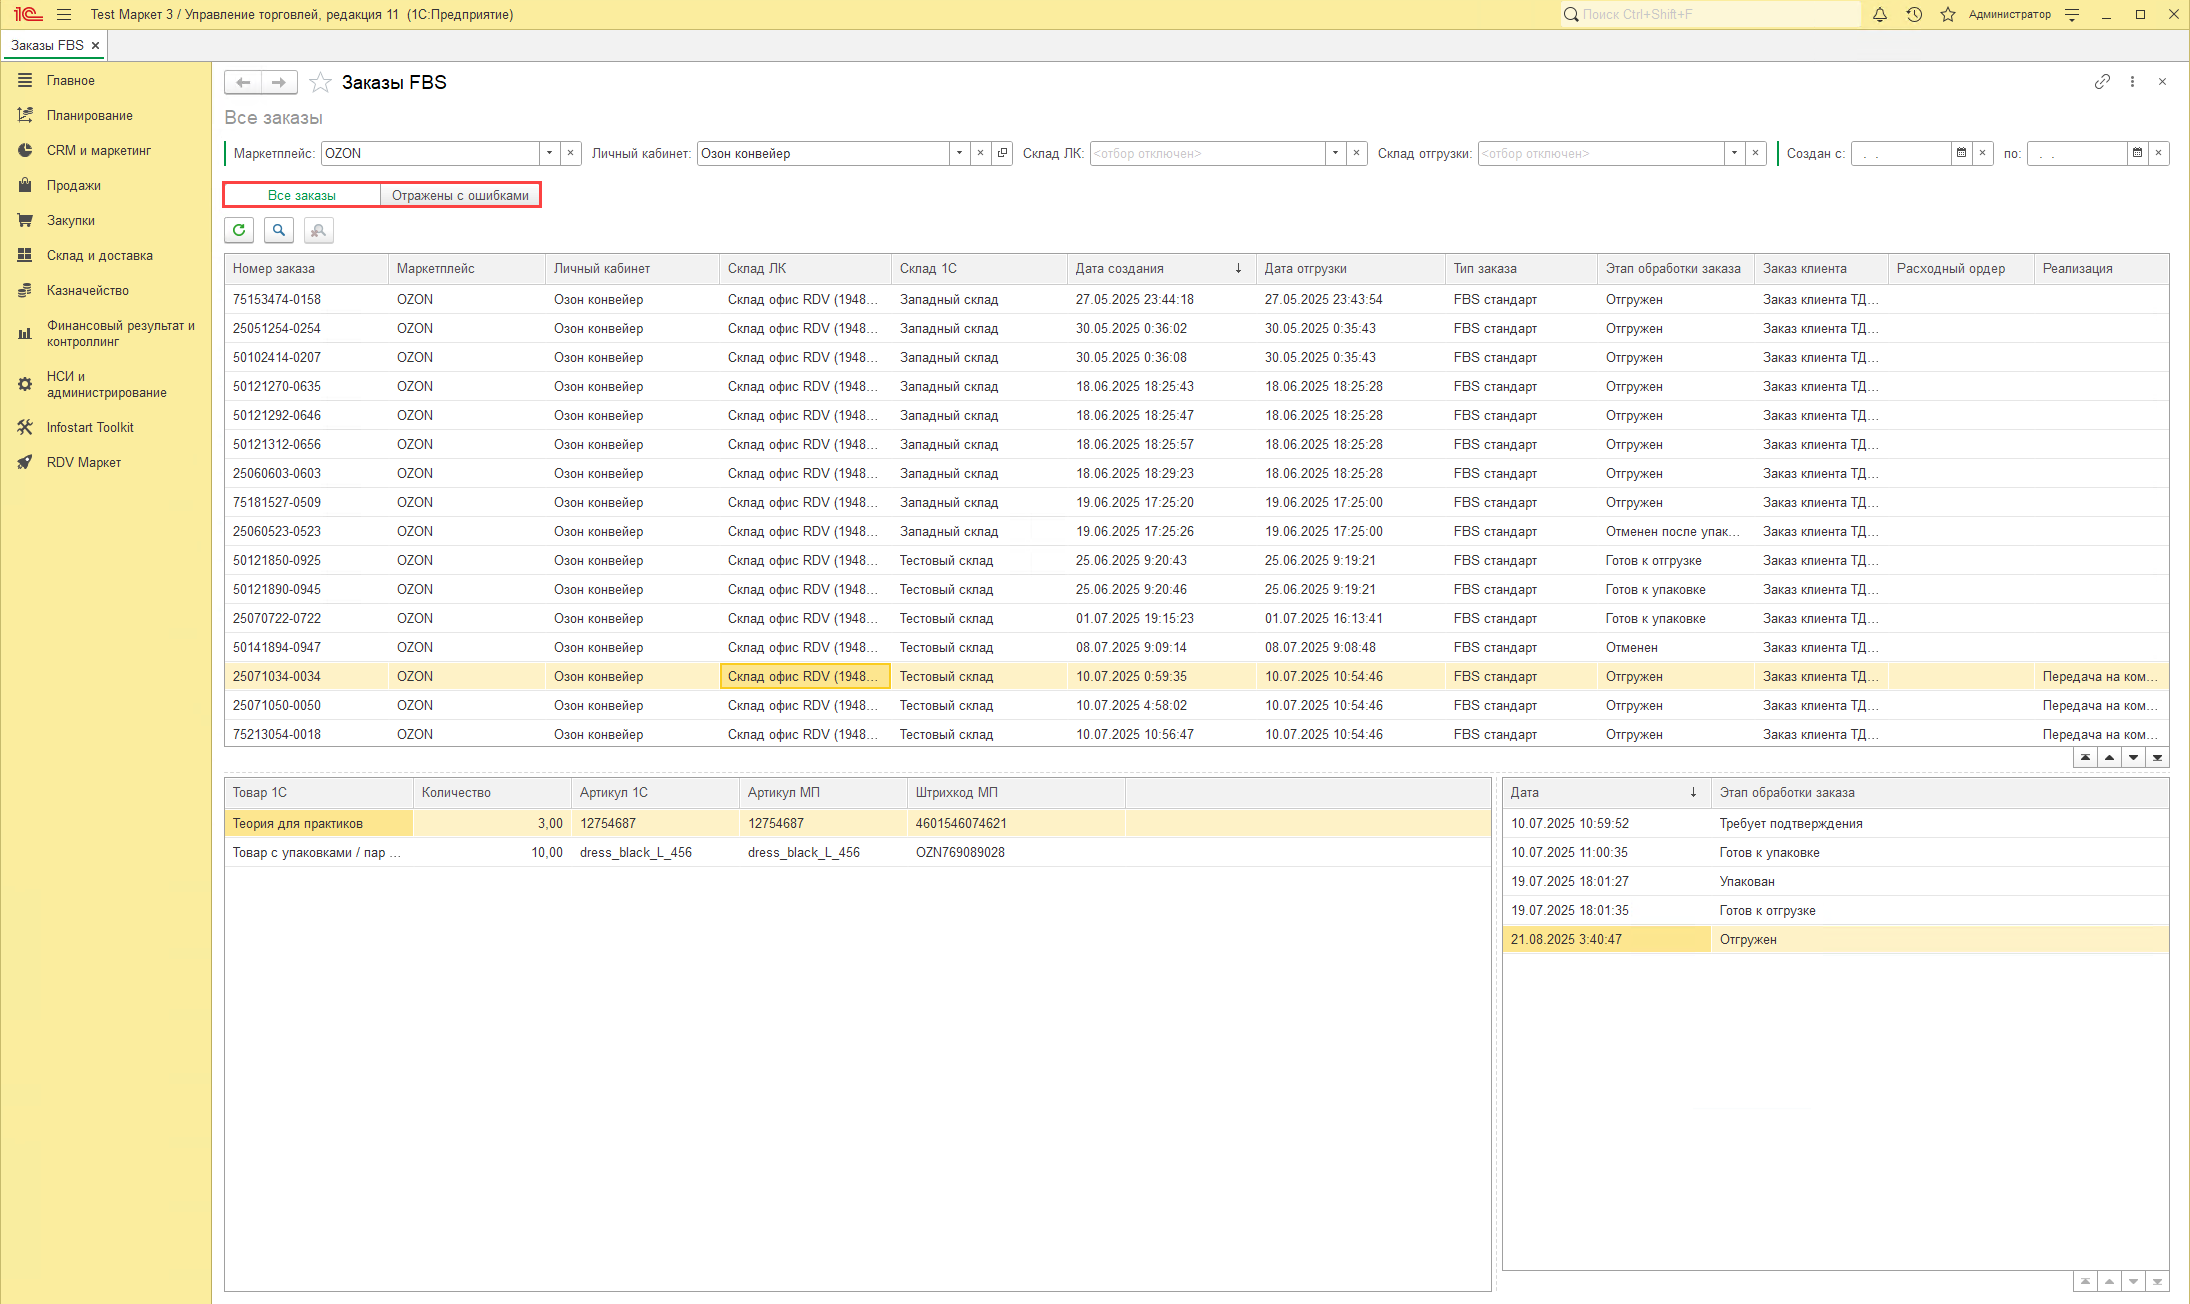Sort by Номер заказа column header
The image size is (2190, 1304).
(306, 268)
